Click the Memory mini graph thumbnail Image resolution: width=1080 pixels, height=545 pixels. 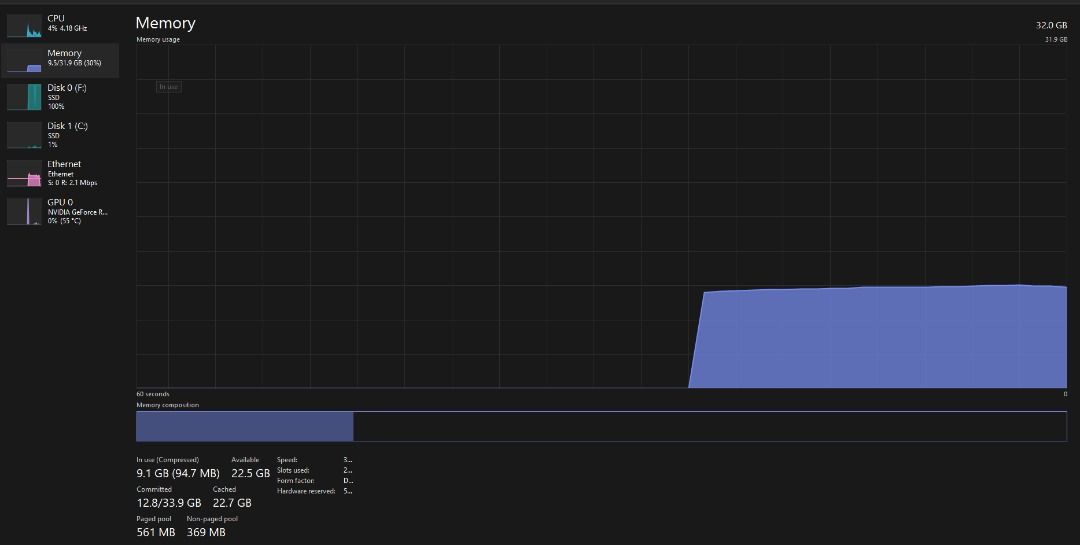coord(24,61)
